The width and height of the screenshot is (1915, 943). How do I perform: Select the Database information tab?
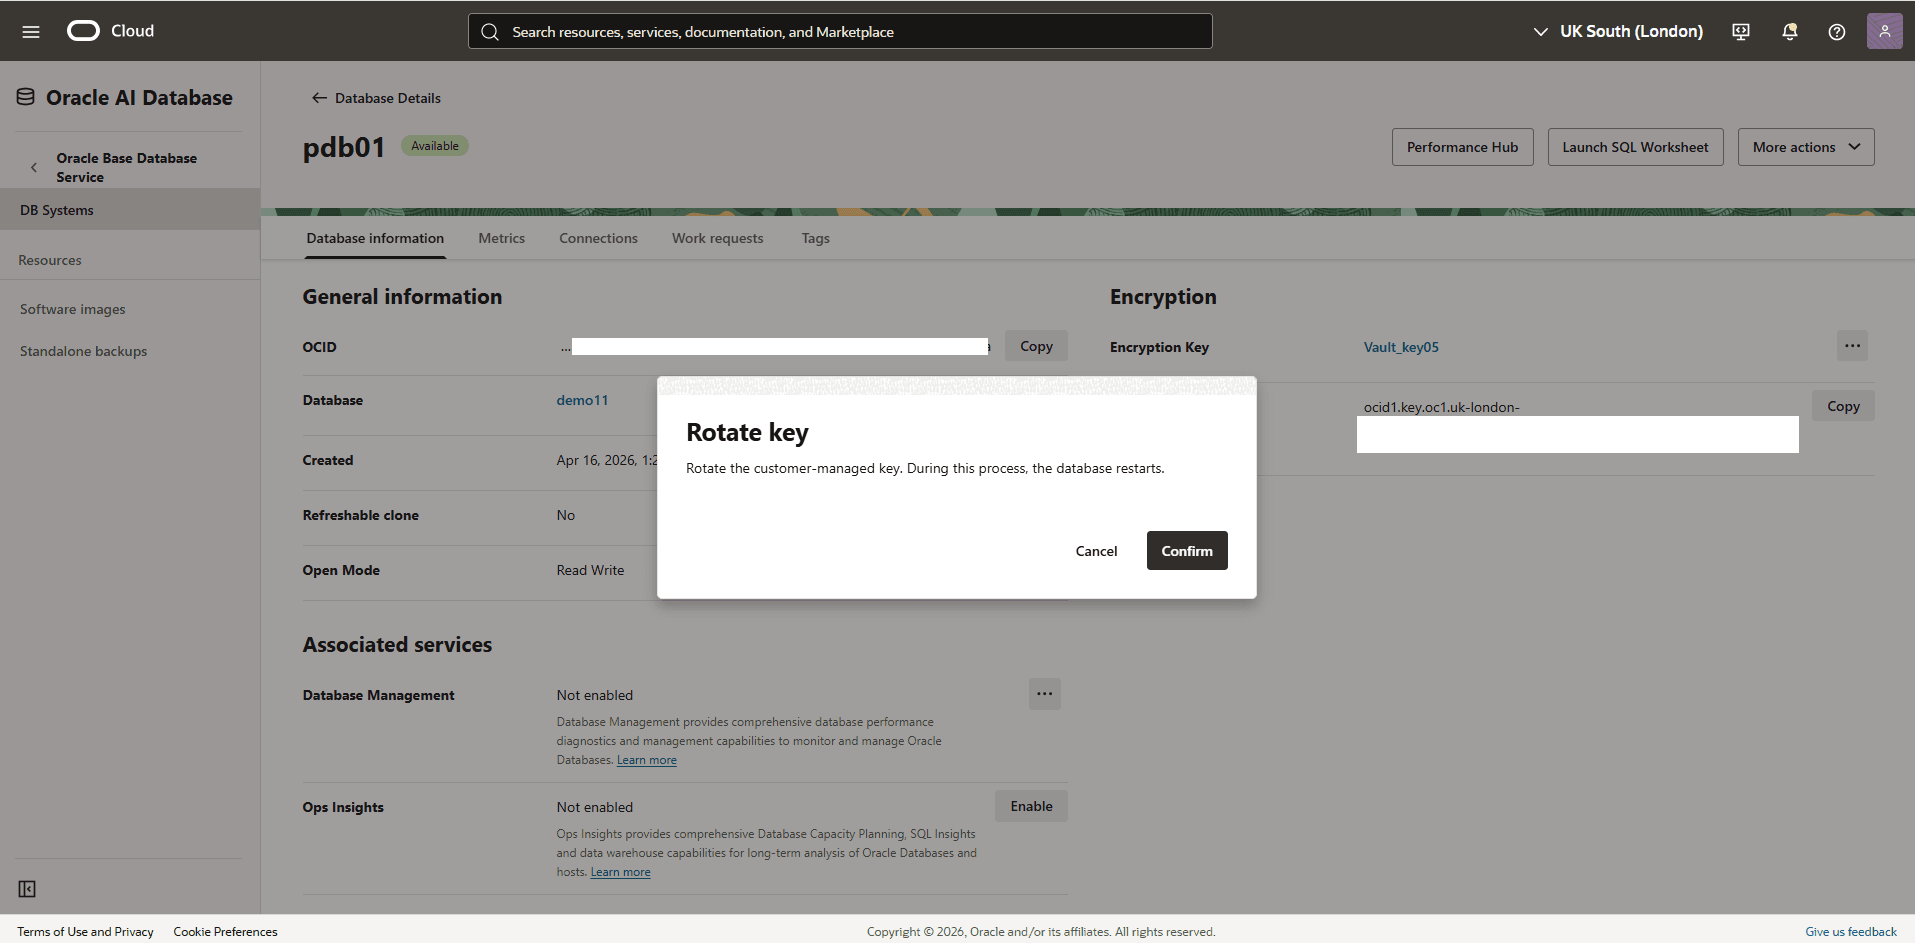[x=375, y=238]
